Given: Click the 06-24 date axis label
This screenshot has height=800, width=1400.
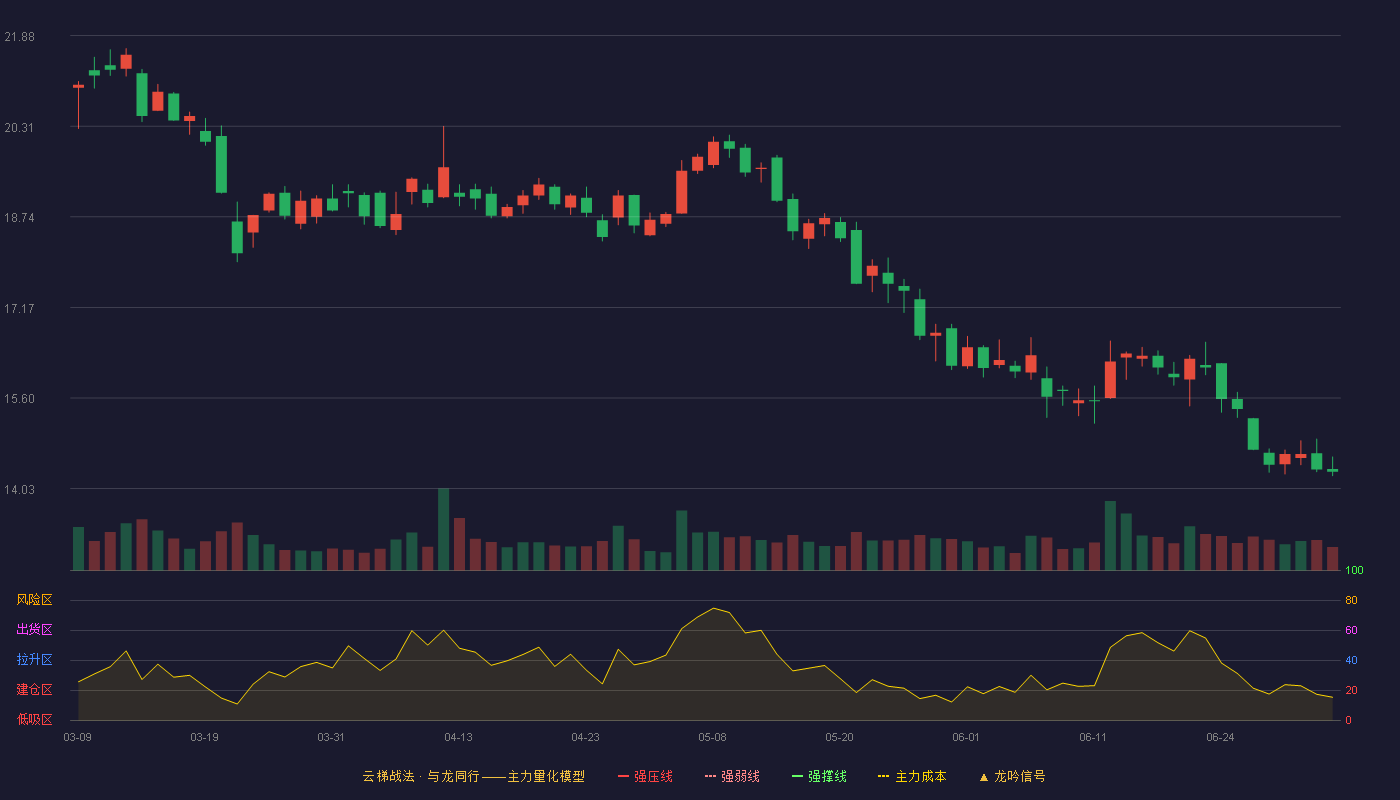Looking at the screenshot, I should point(1220,737).
